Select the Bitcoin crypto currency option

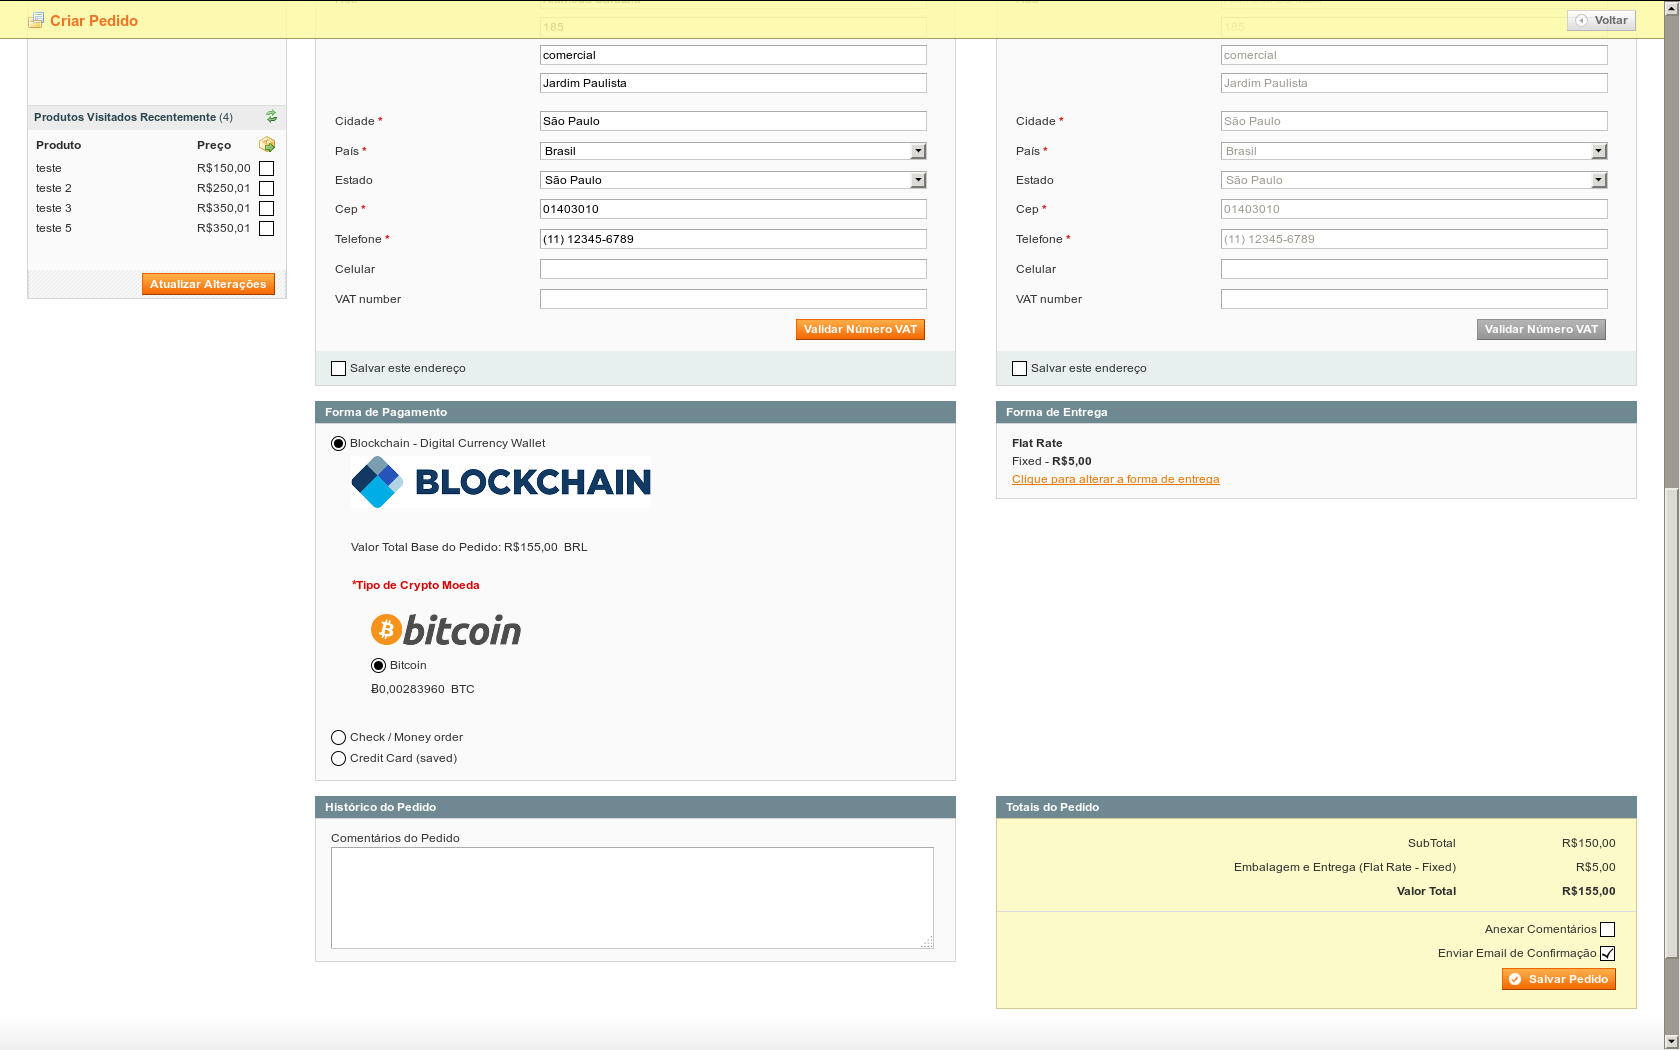[x=378, y=666]
